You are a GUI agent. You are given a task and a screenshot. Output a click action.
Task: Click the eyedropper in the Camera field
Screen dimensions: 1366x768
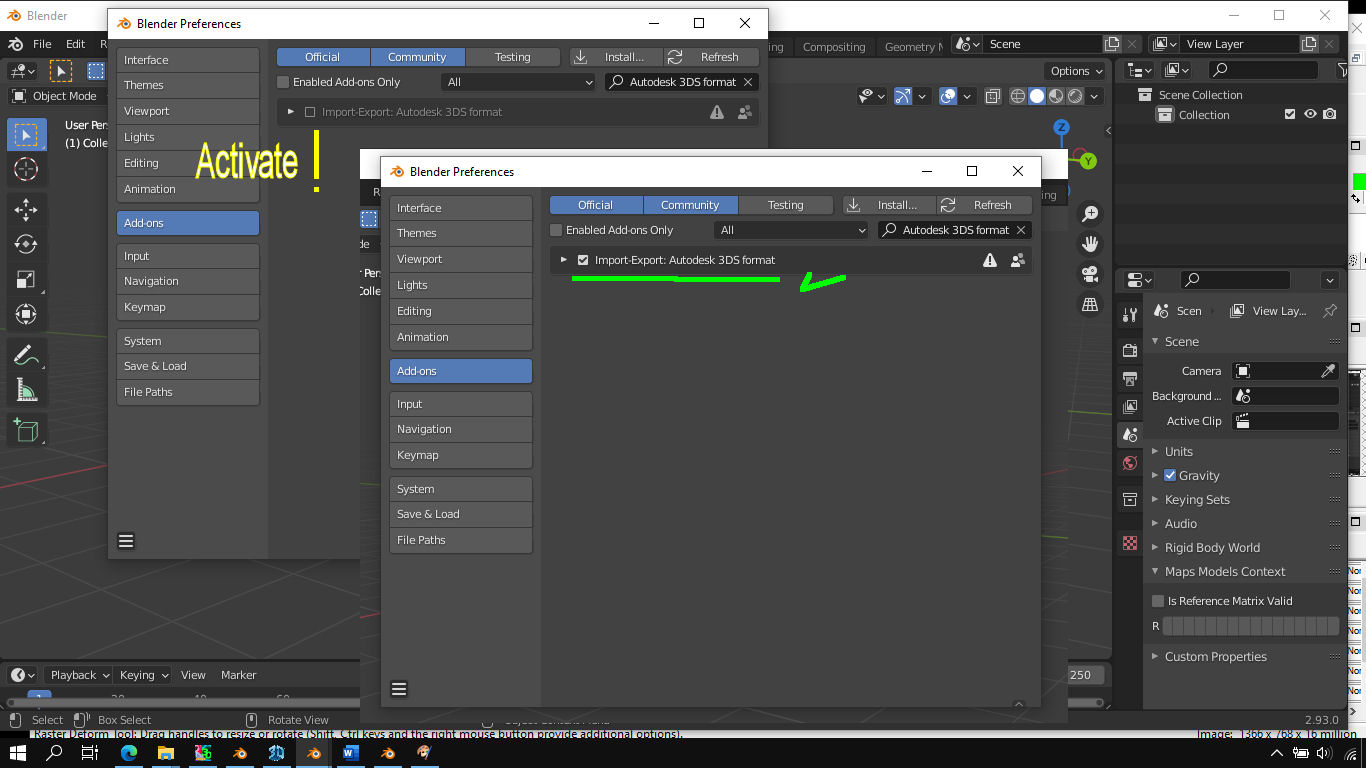(1328, 371)
